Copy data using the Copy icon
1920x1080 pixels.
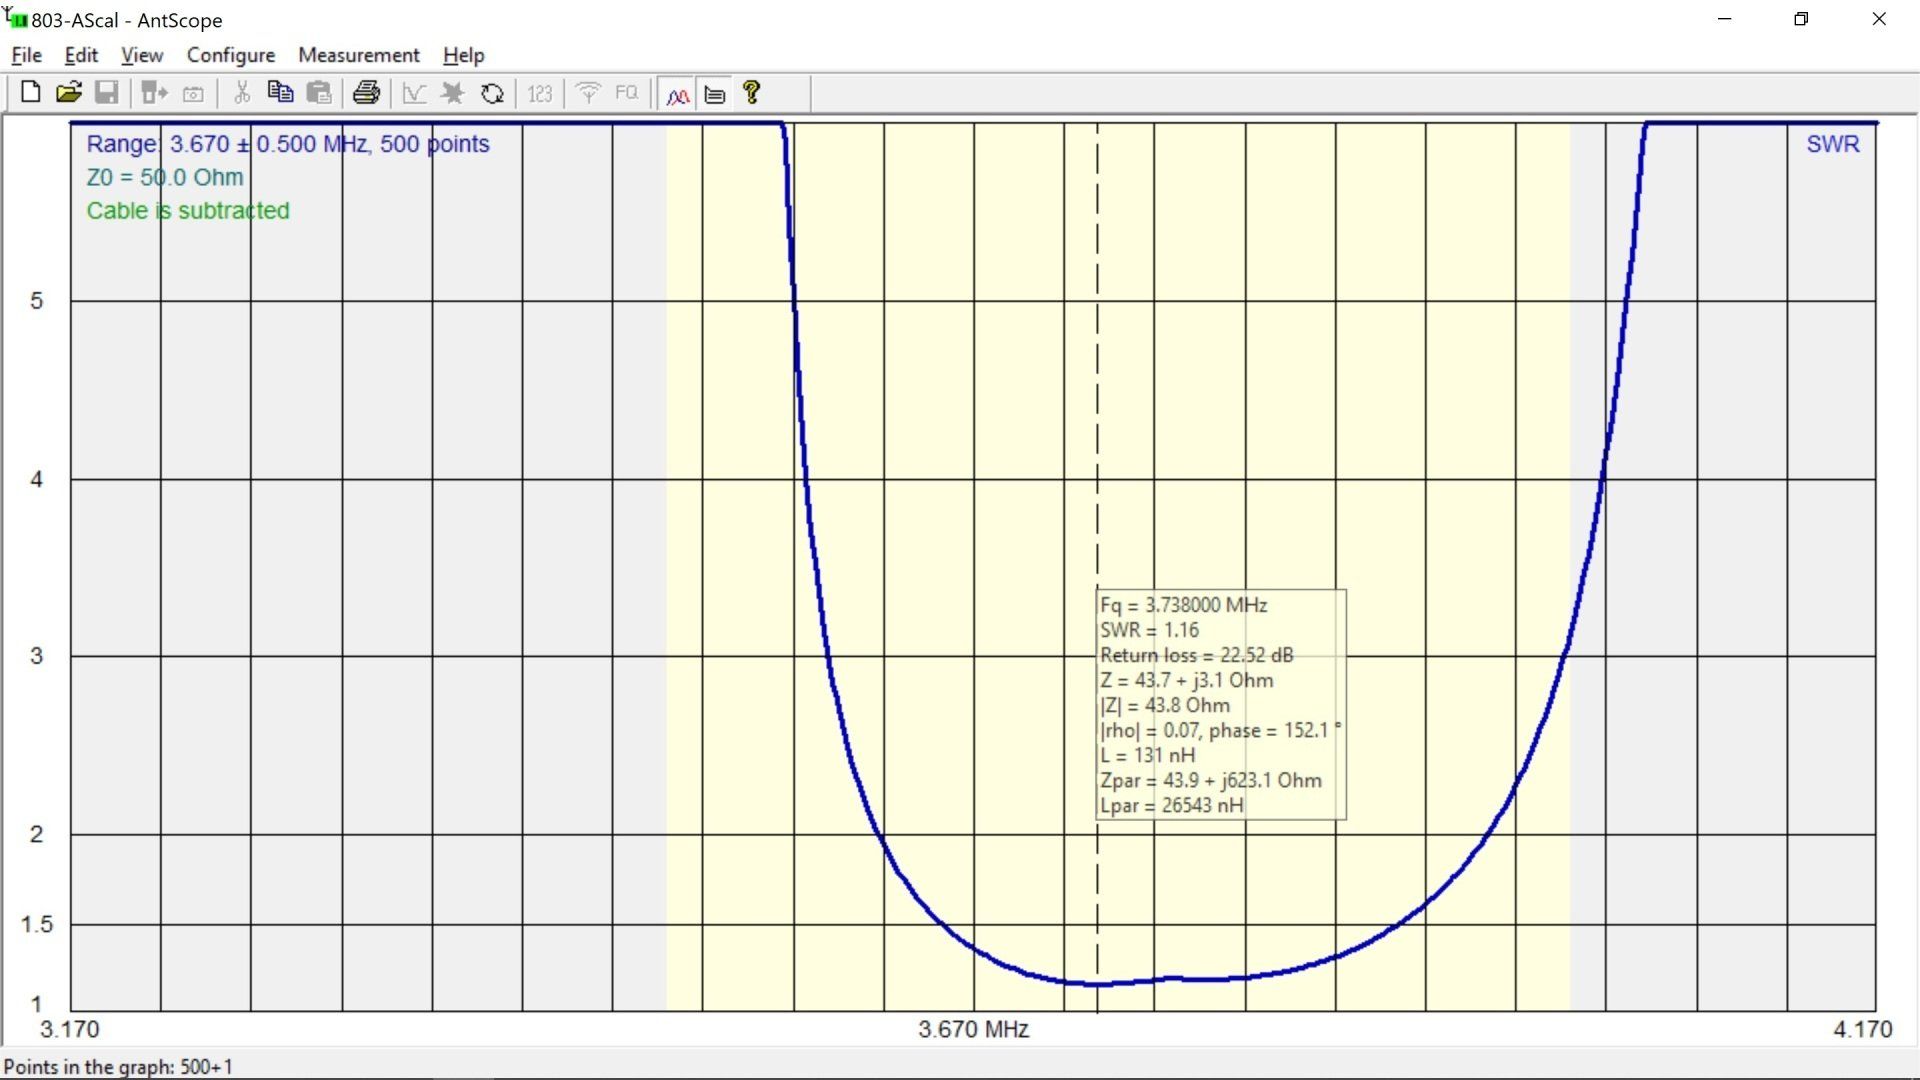(280, 93)
